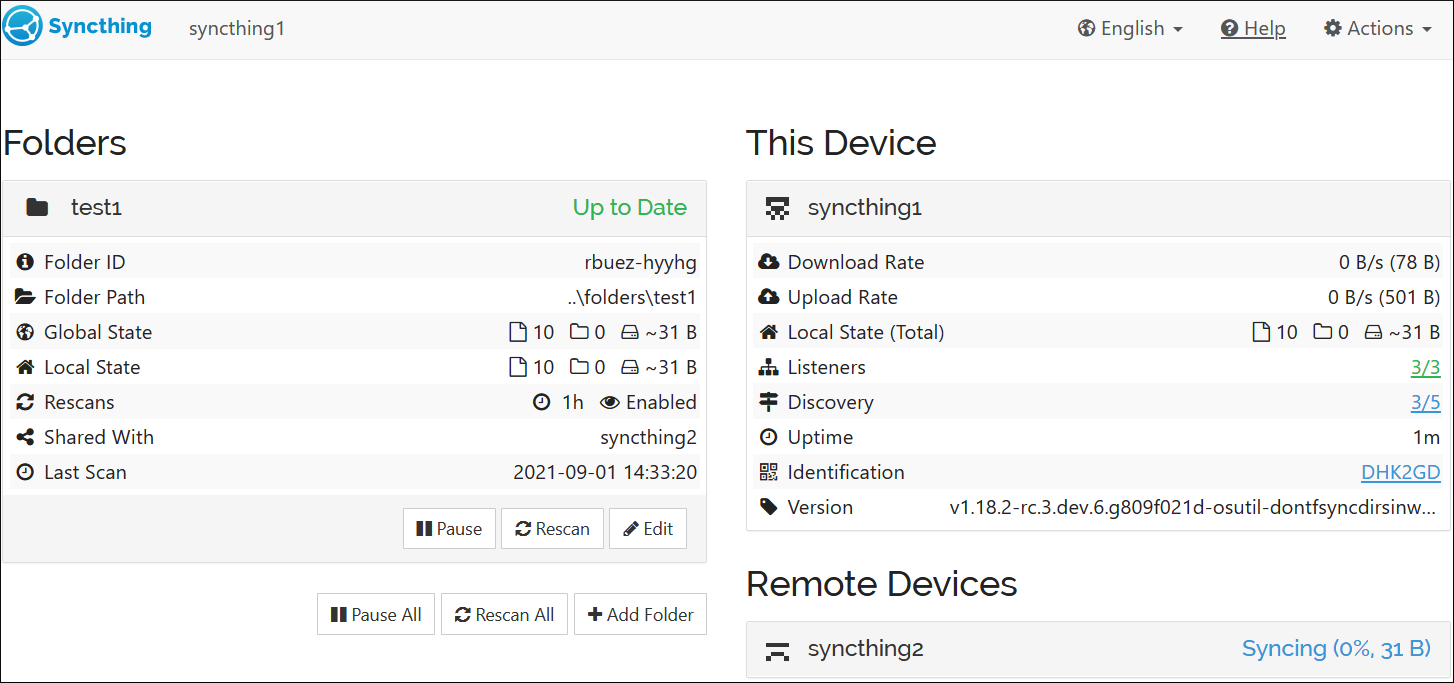Viewport: 1454px width, 683px height.
Task: Open the DHK2GD identification link
Action: pos(1400,472)
